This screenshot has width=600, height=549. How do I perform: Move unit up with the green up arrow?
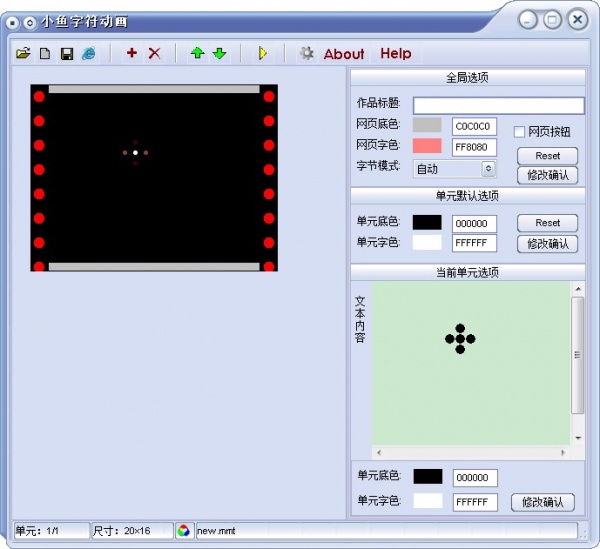tap(197, 53)
